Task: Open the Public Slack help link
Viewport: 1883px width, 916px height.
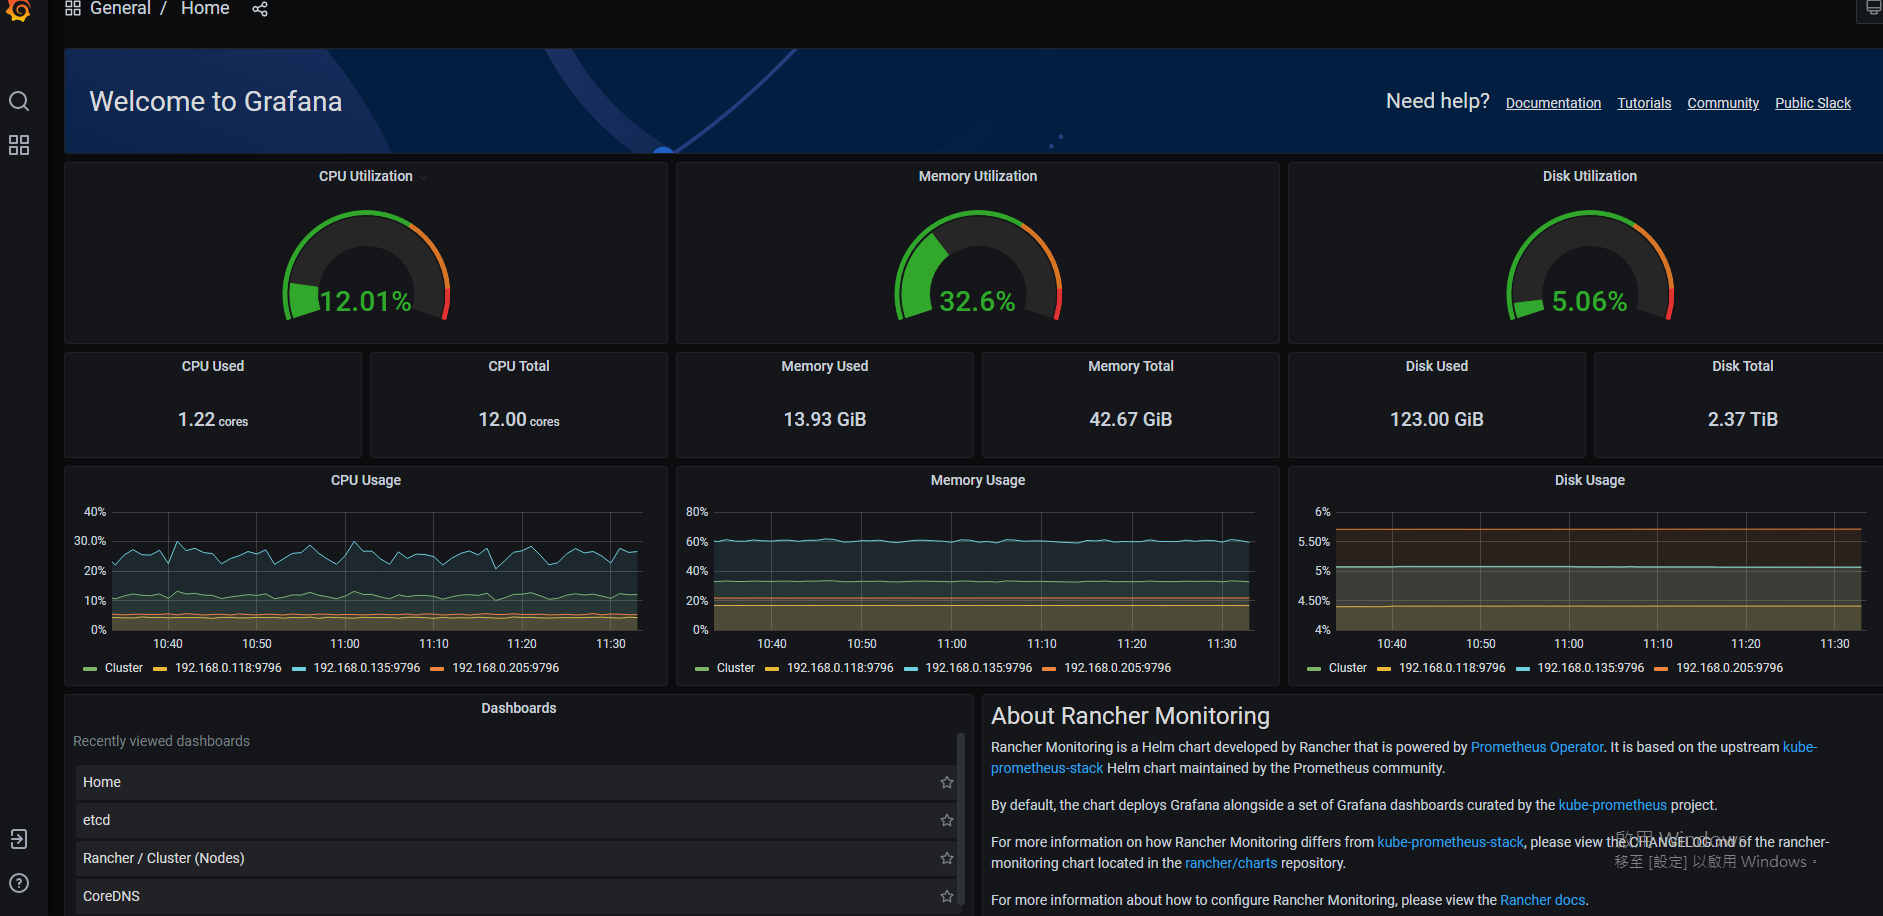Action: (x=1813, y=103)
